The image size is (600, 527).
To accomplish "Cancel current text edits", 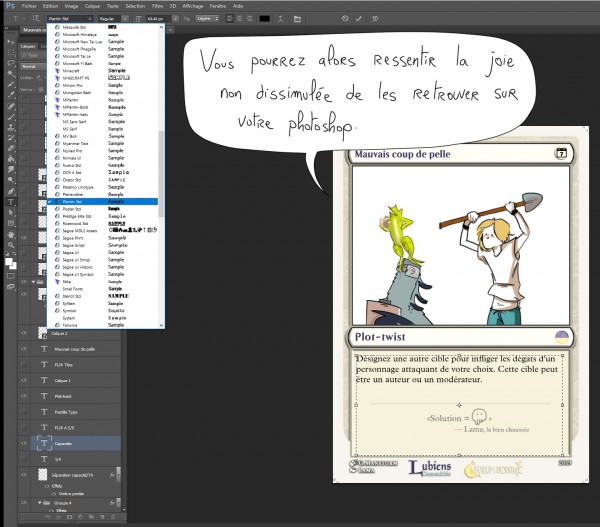I will [345, 18].
